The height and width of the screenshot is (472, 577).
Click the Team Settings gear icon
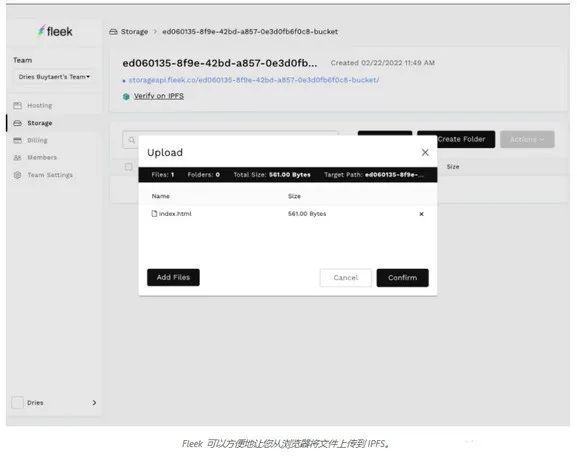[x=17, y=175]
